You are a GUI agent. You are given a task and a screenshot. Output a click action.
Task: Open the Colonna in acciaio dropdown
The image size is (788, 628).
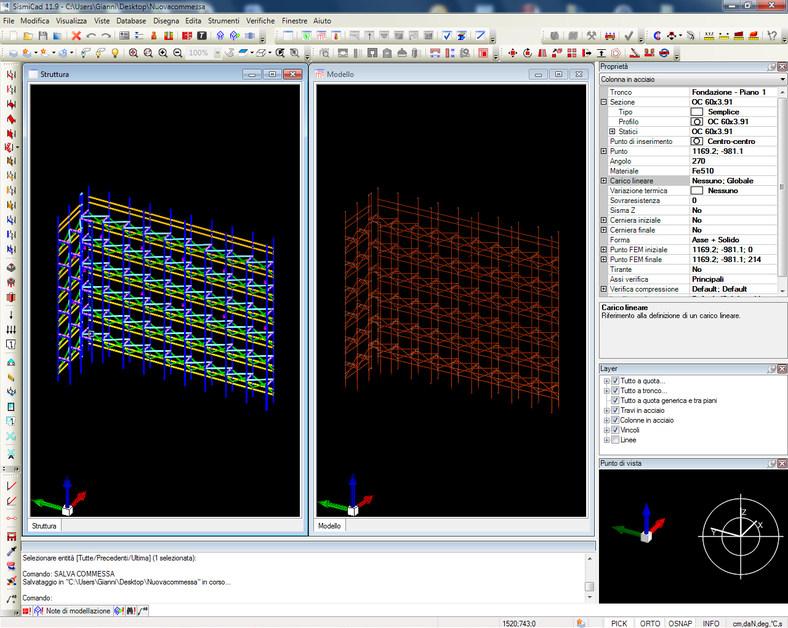[x=781, y=79]
